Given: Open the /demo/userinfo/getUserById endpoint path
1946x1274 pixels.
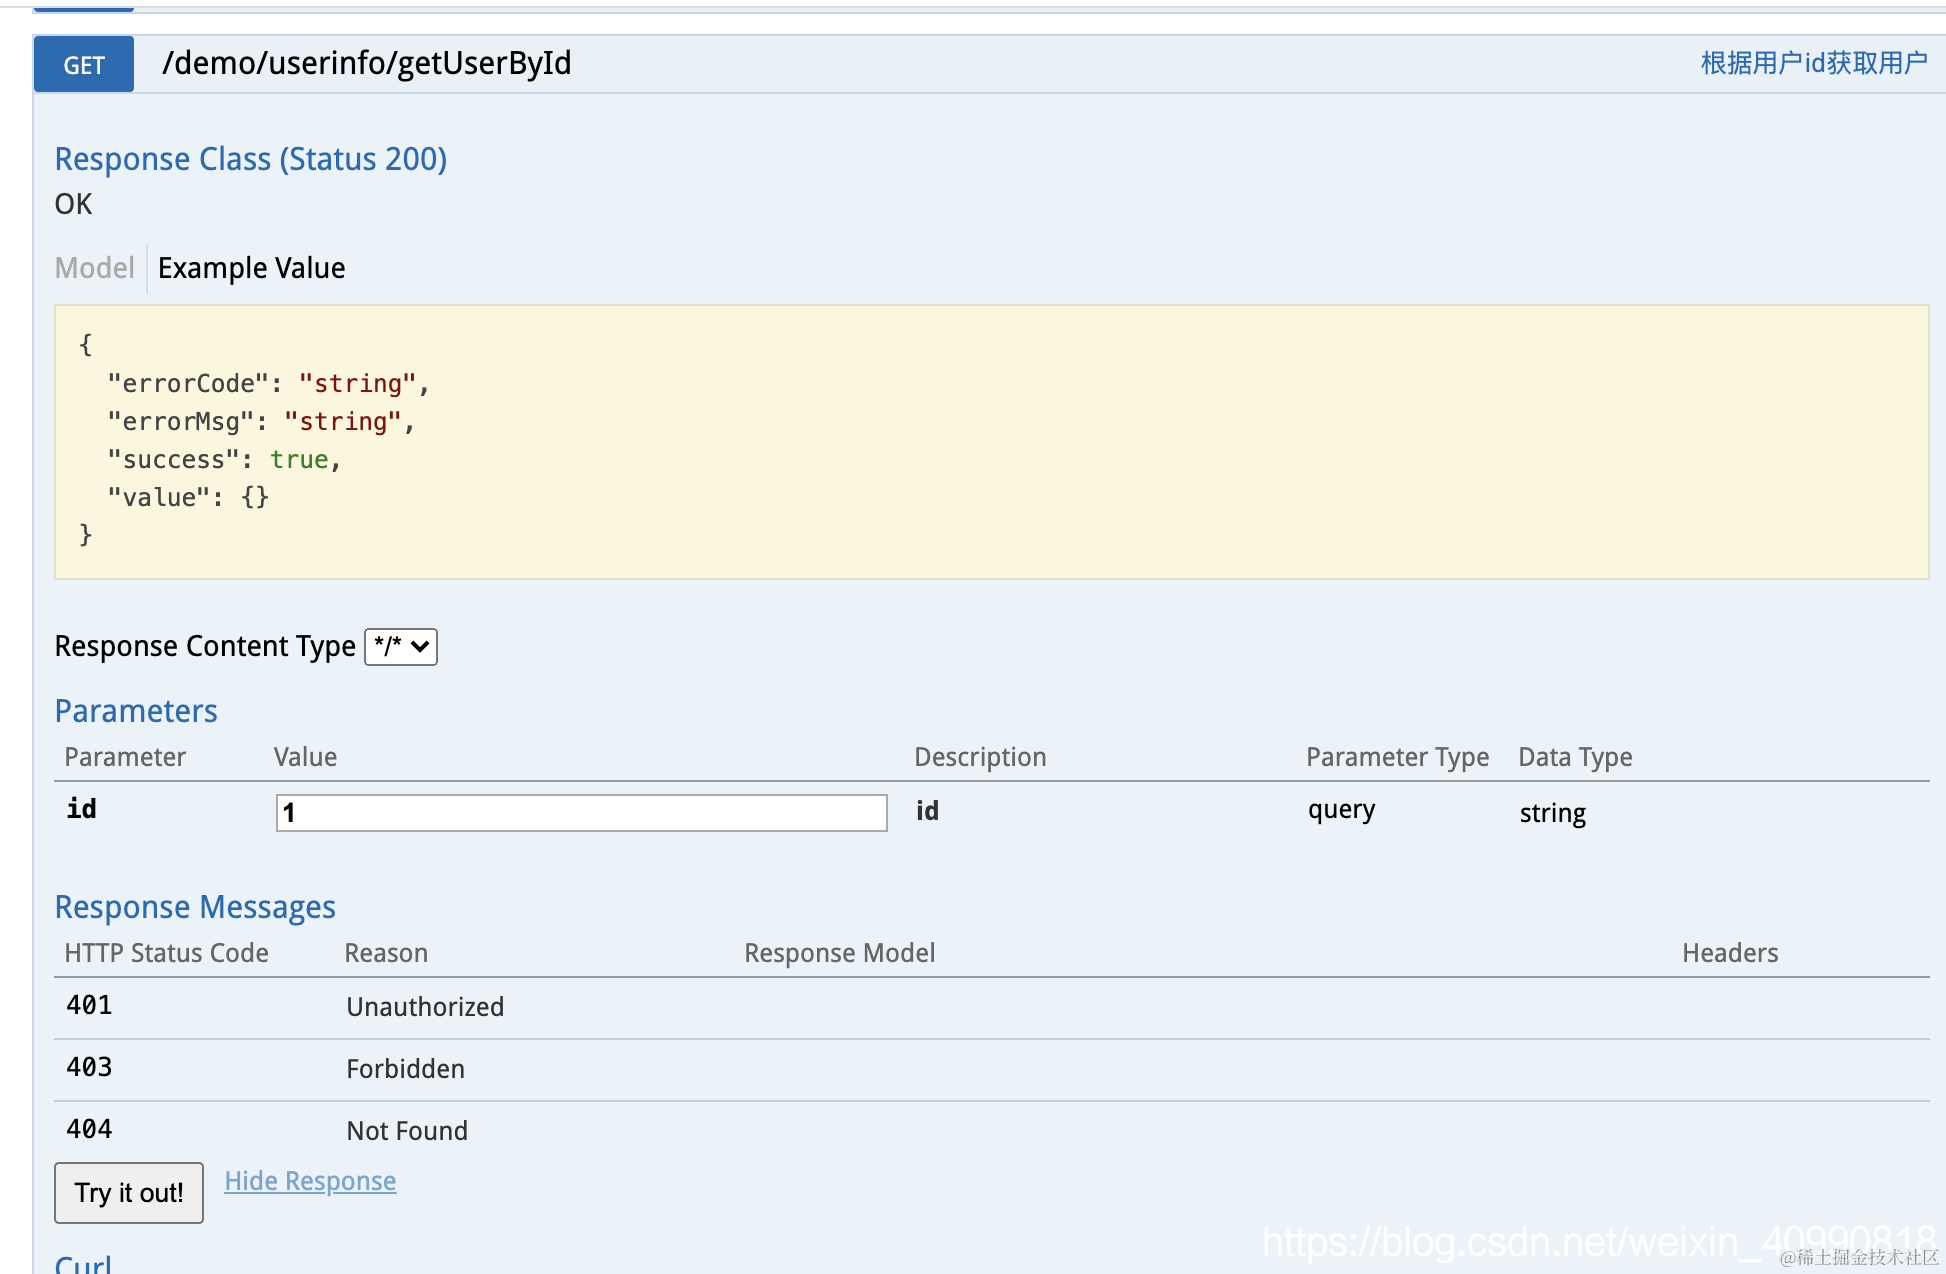Looking at the screenshot, I should coord(366,64).
